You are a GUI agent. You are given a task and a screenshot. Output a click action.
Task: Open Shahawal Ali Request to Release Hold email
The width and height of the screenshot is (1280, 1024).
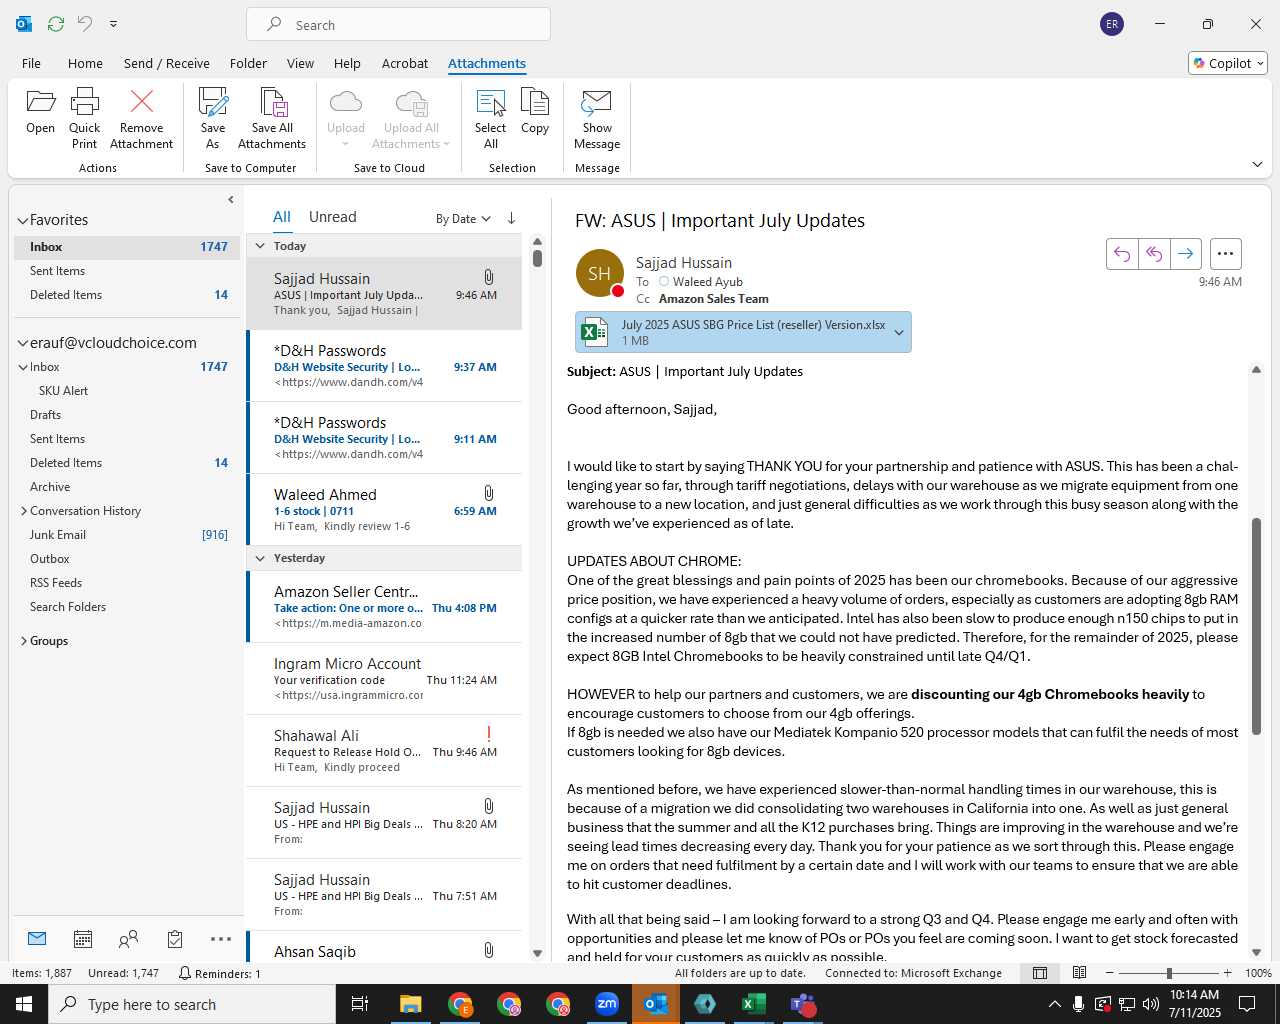[x=385, y=751]
